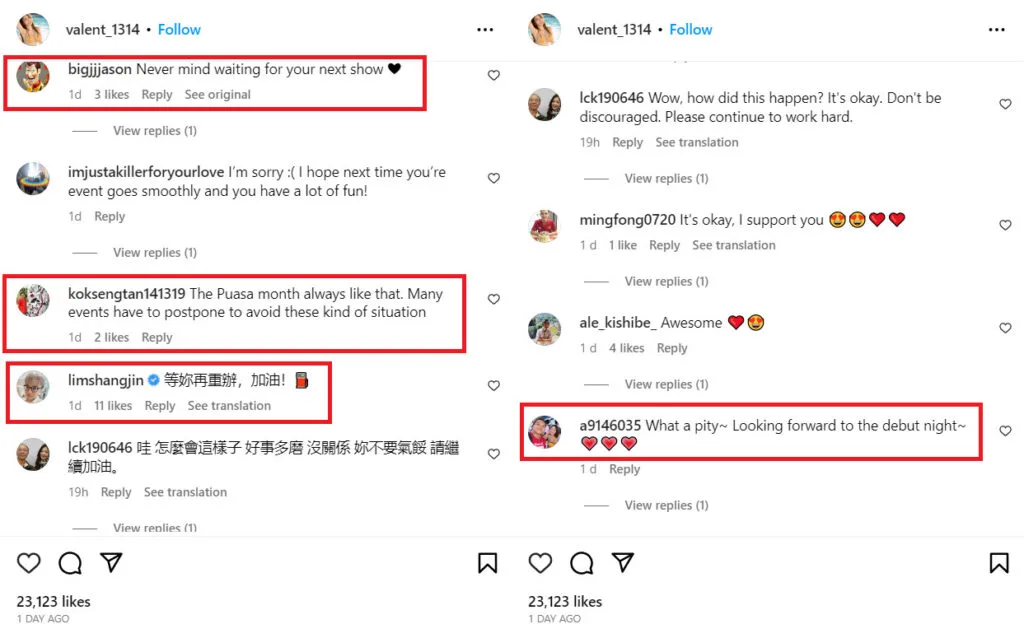Open comments via left panel speech bubble icon
The height and width of the screenshot is (638, 1024).
click(70, 563)
